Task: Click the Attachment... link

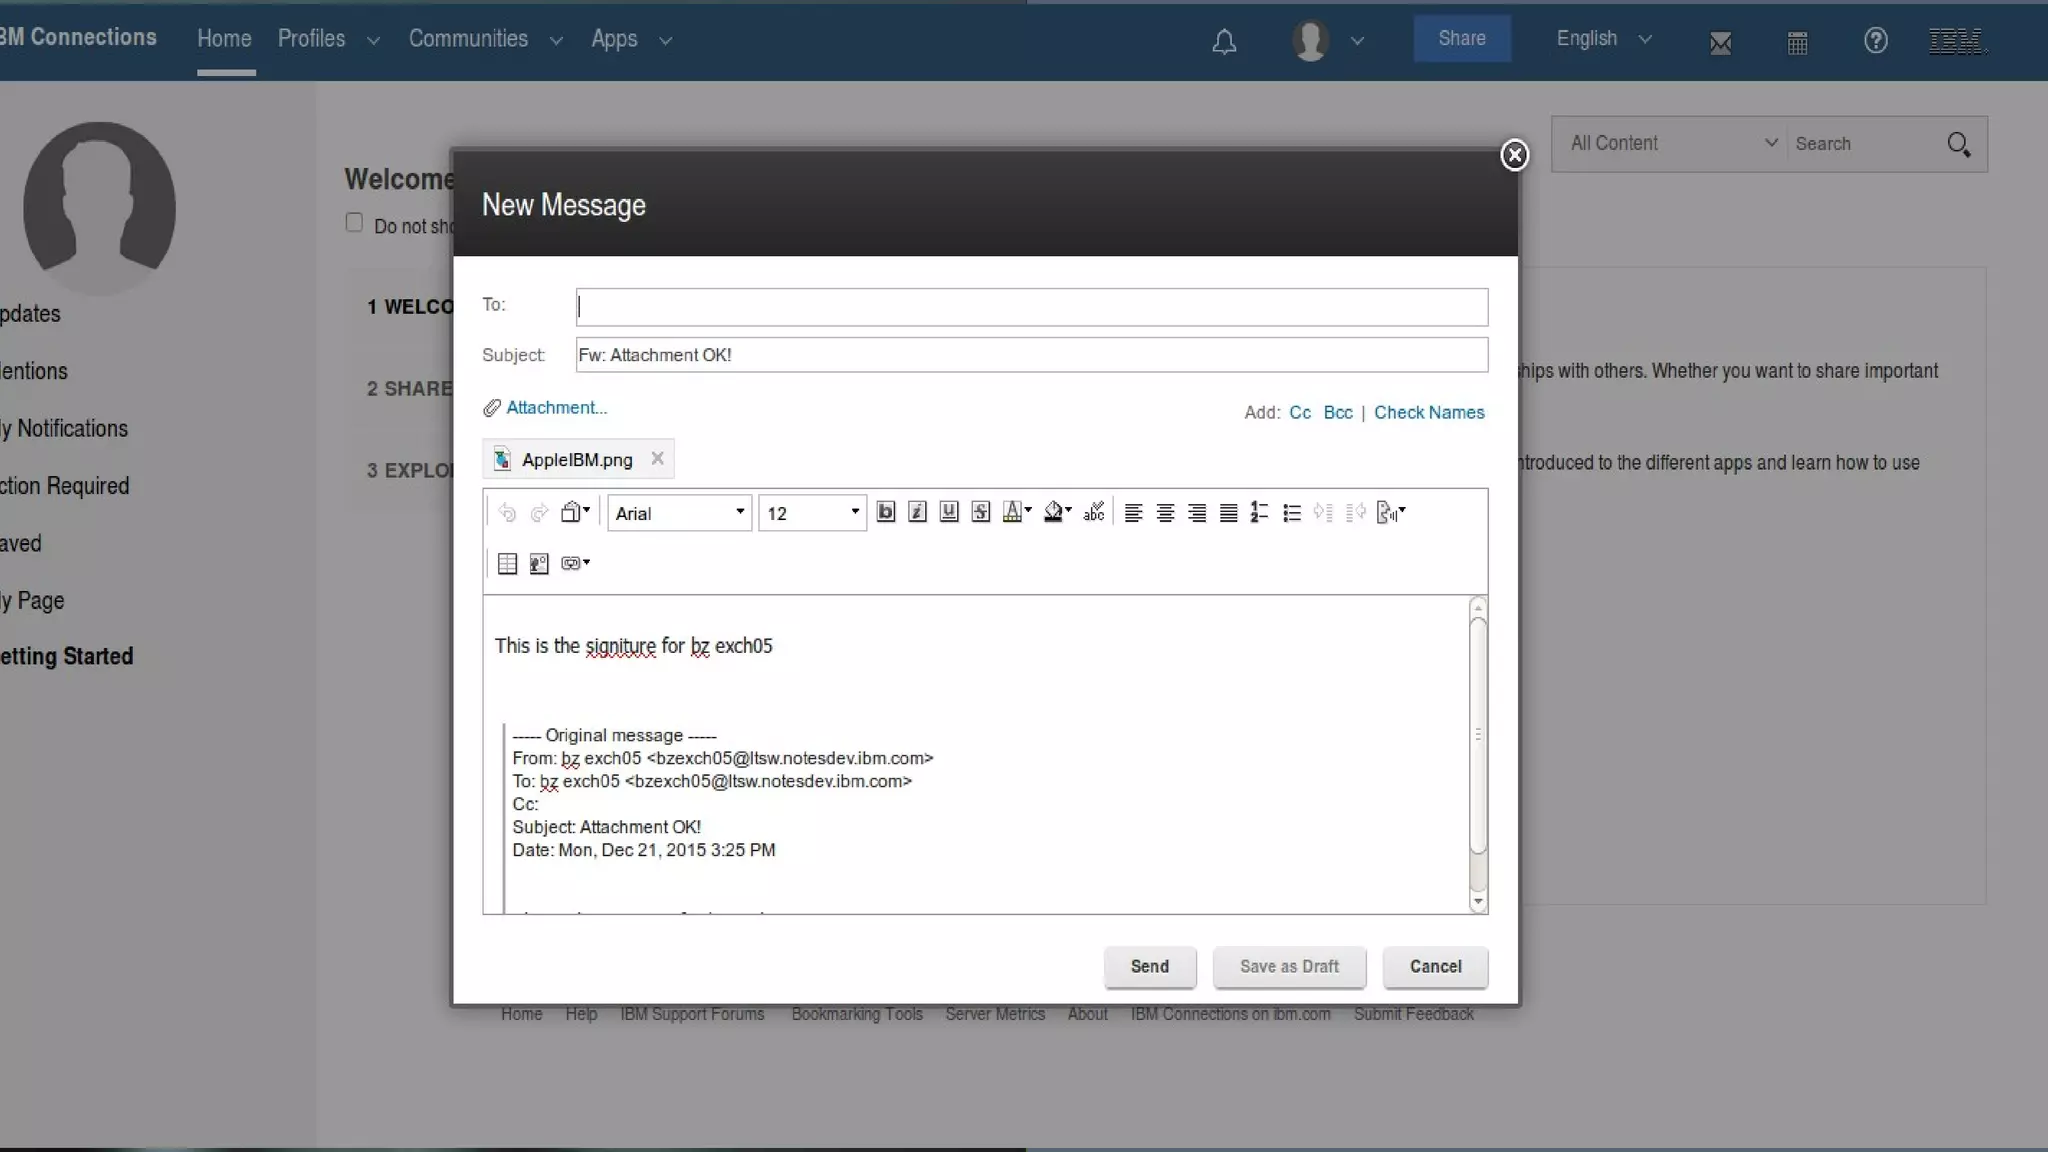Action: 556,407
